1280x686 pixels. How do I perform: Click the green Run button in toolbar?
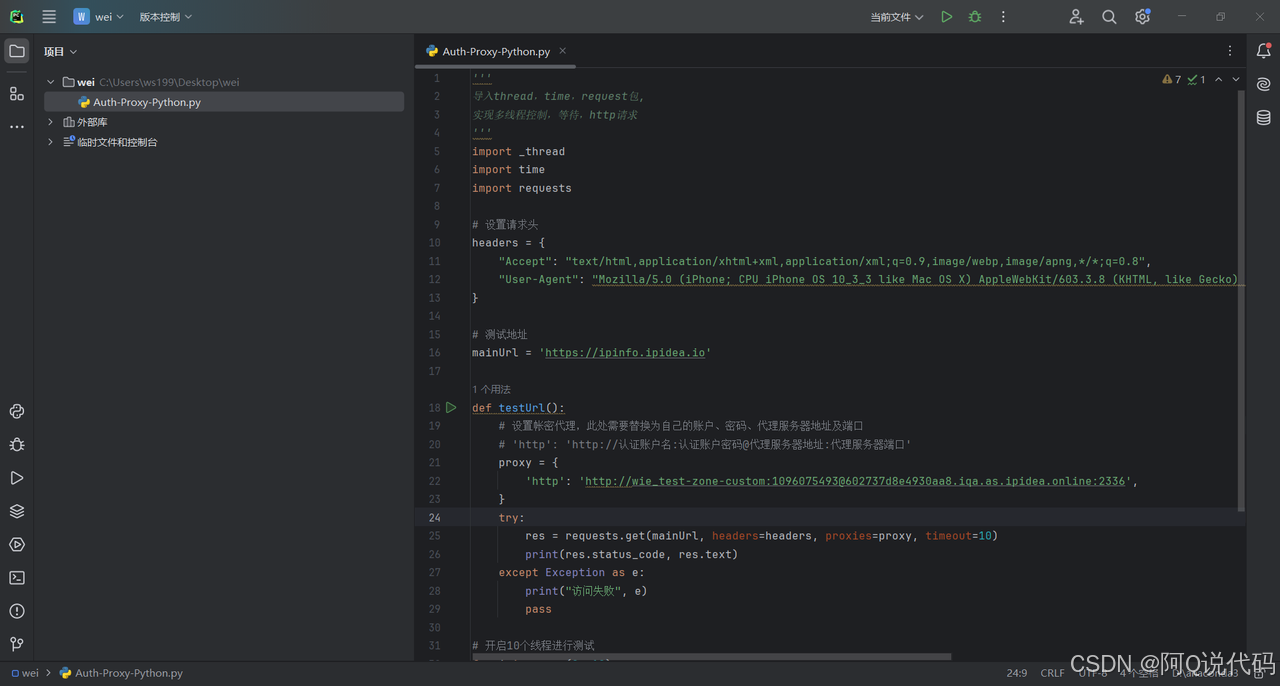click(946, 17)
